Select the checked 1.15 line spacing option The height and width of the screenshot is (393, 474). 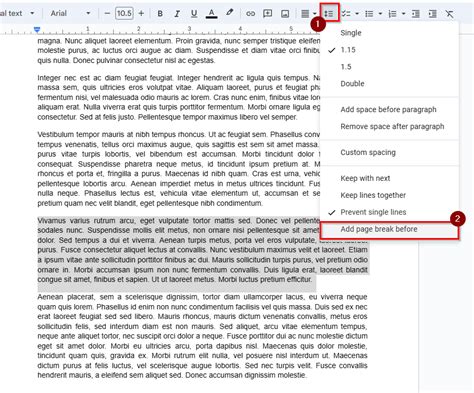point(389,50)
